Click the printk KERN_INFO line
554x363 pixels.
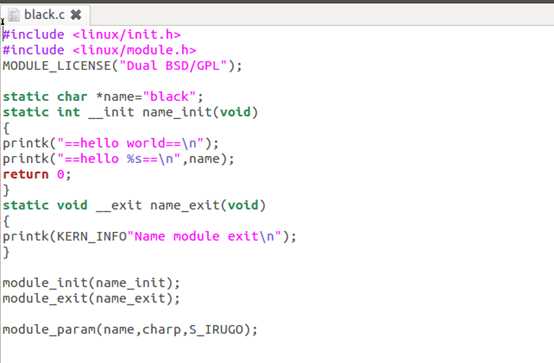149,236
